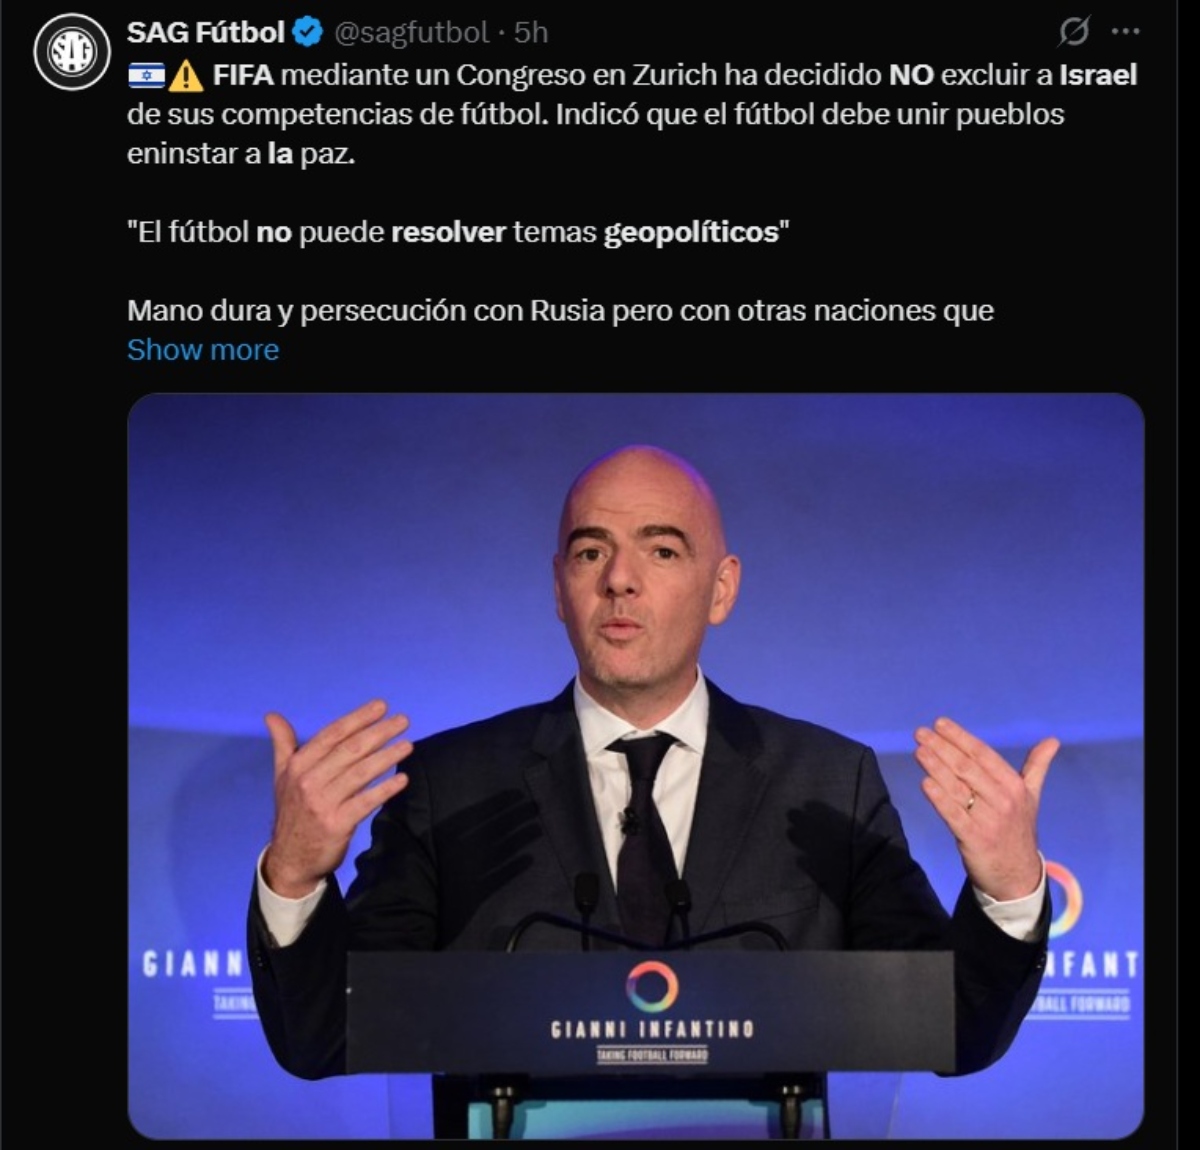Click the GIANNI INFANTINO text on the lectern

[x=652, y=1029]
